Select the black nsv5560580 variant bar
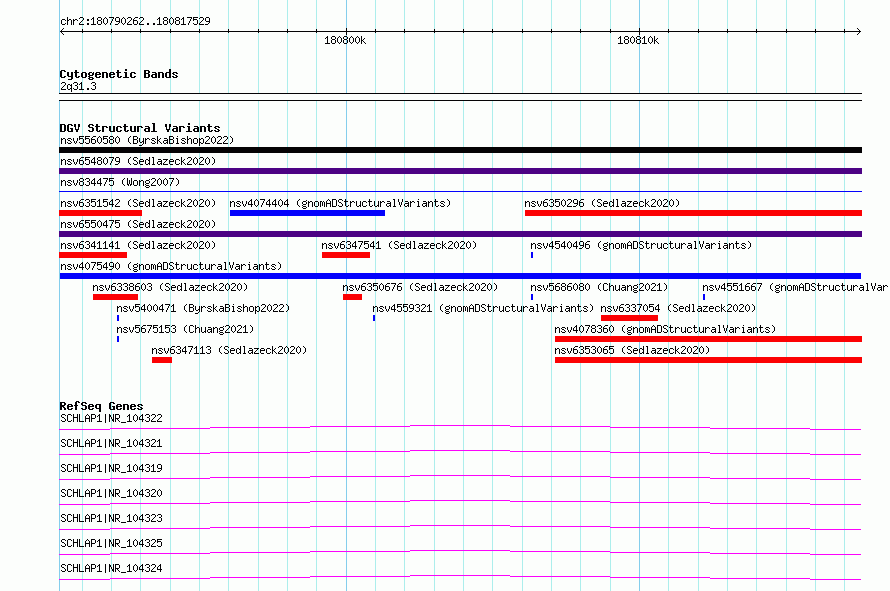 pos(460,150)
